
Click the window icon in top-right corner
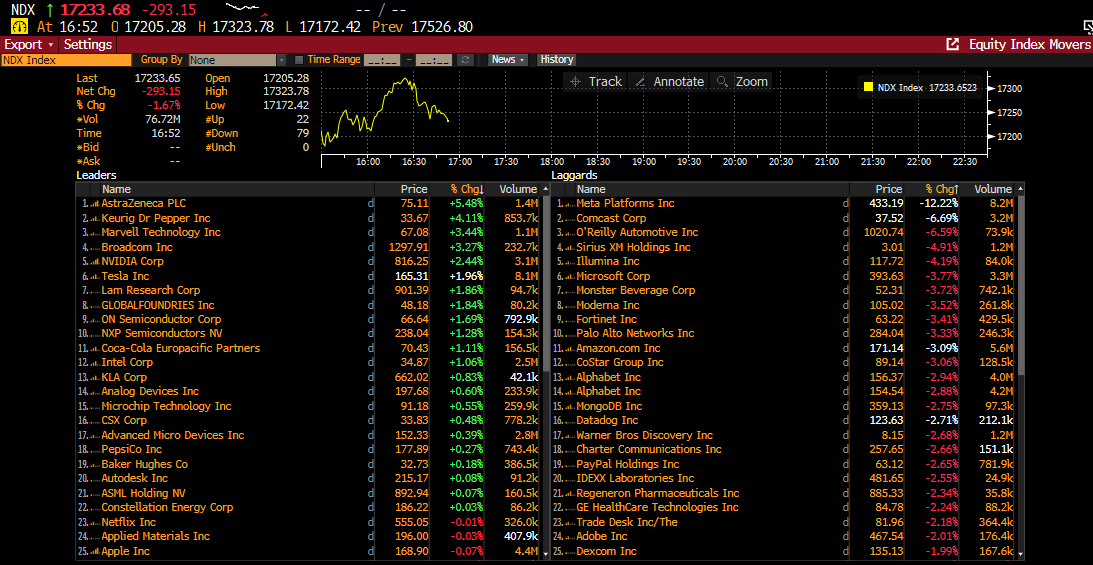pos(1086,27)
